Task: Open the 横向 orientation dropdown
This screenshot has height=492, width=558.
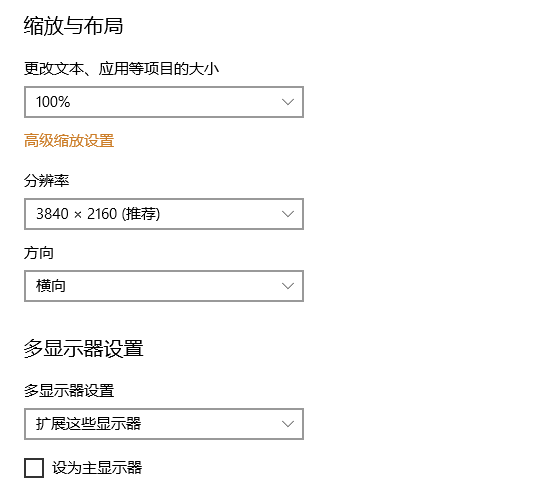Action: point(164,286)
